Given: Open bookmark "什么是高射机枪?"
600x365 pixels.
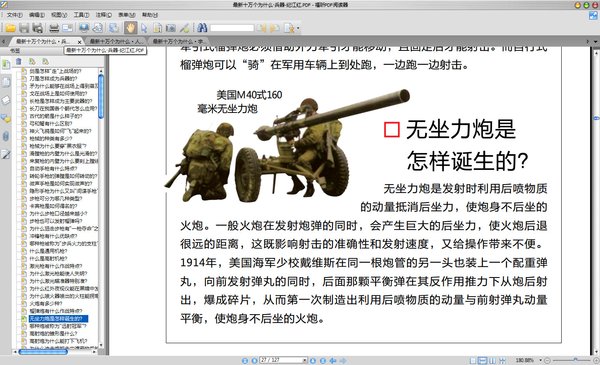Looking at the screenshot, I should pos(48,259).
